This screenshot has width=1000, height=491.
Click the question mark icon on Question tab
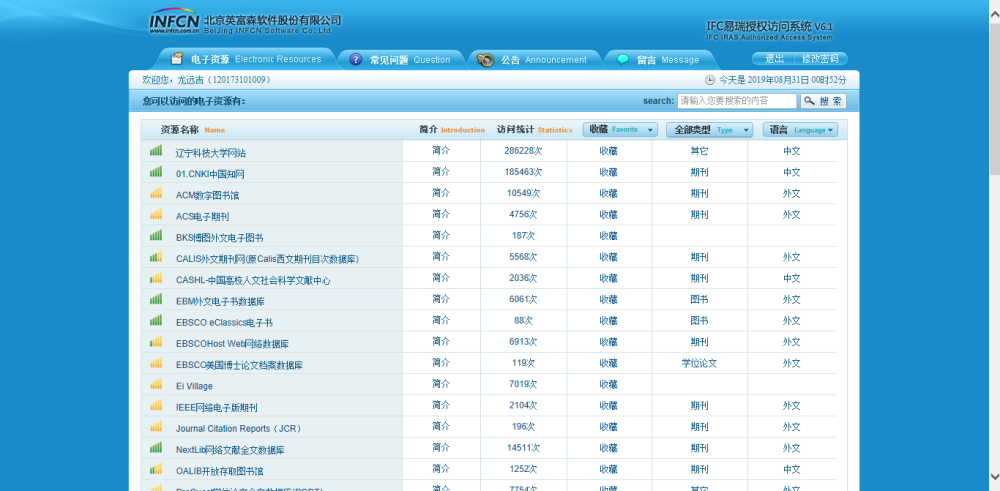click(x=356, y=60)
